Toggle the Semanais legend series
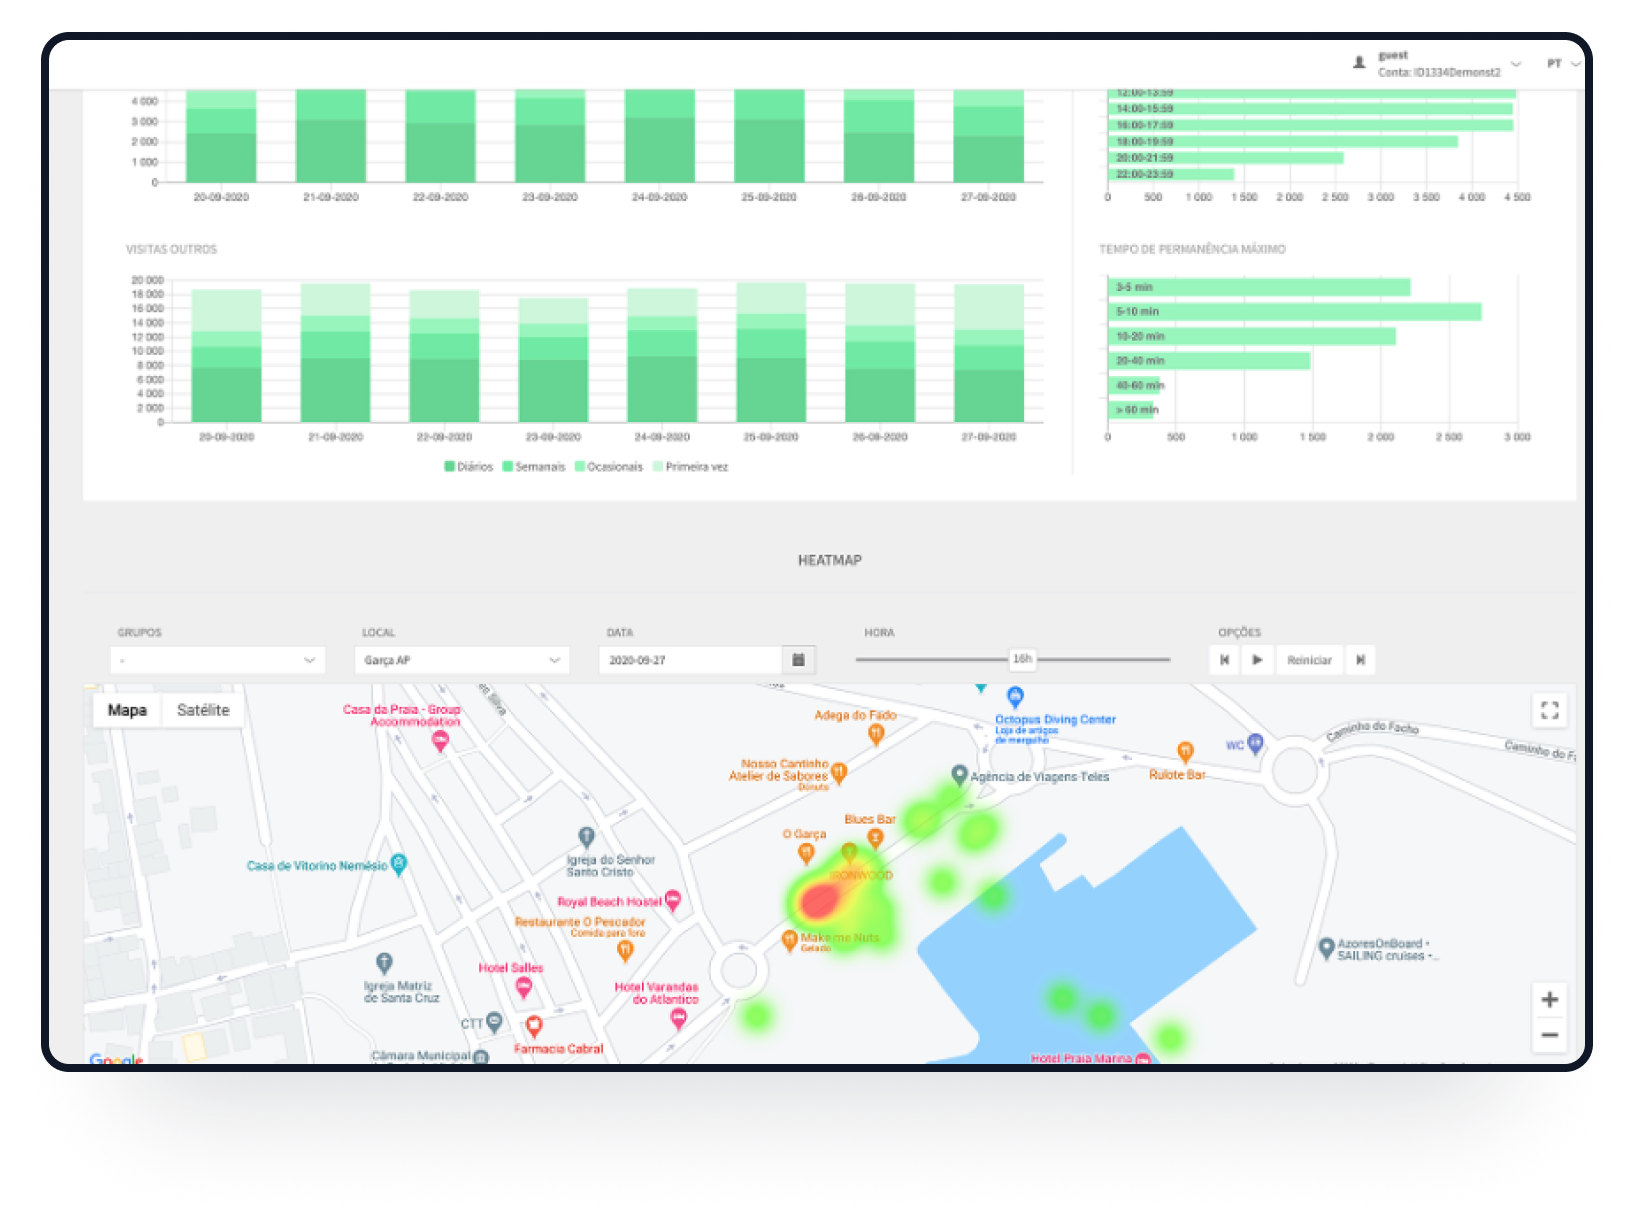This screenshot has width=1633, height=1232. 533,467
